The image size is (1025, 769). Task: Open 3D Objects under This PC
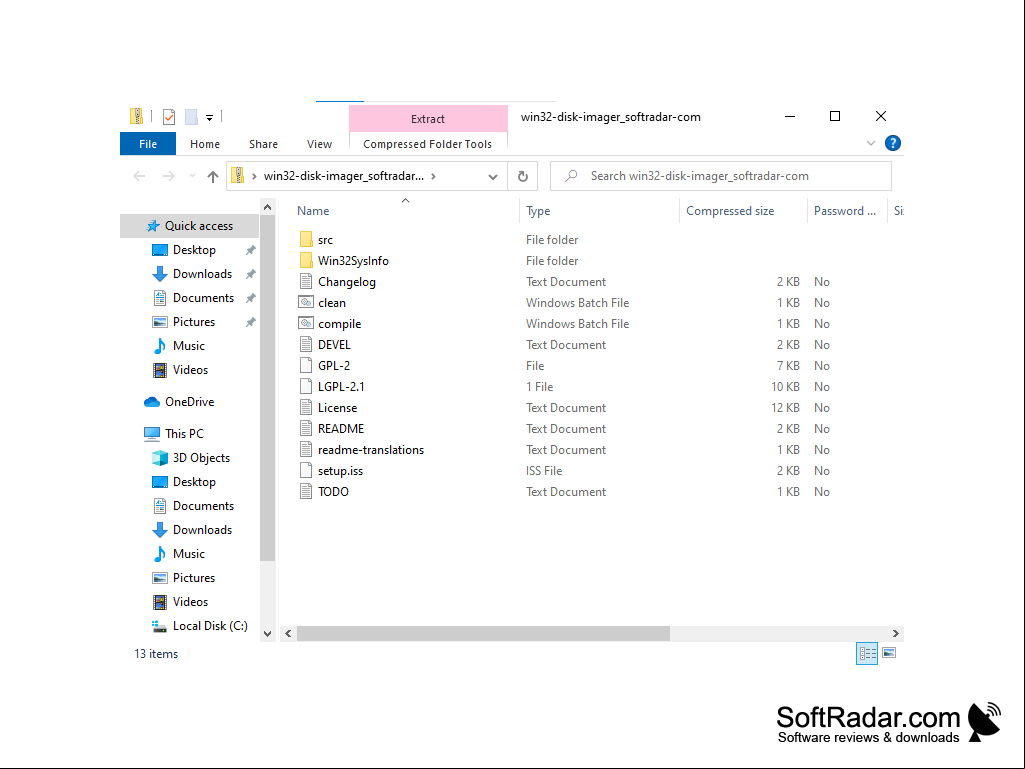point(201,458)
